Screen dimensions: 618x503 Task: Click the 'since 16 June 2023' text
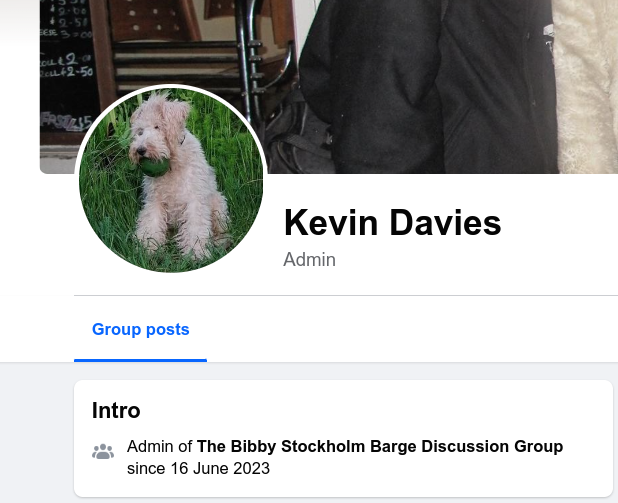tap(198, 468)
